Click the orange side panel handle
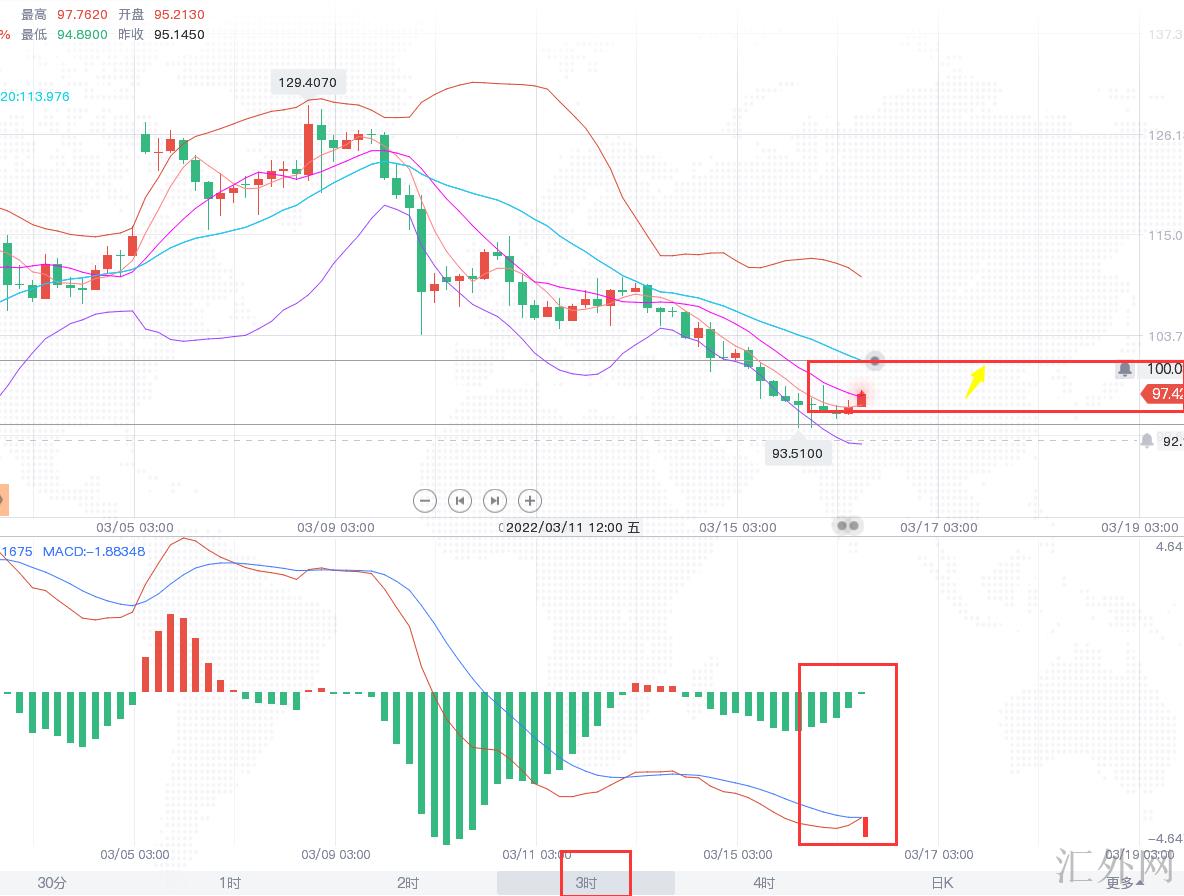The height and width of the screenshot is (896, 1184). (x=4, y=499)
